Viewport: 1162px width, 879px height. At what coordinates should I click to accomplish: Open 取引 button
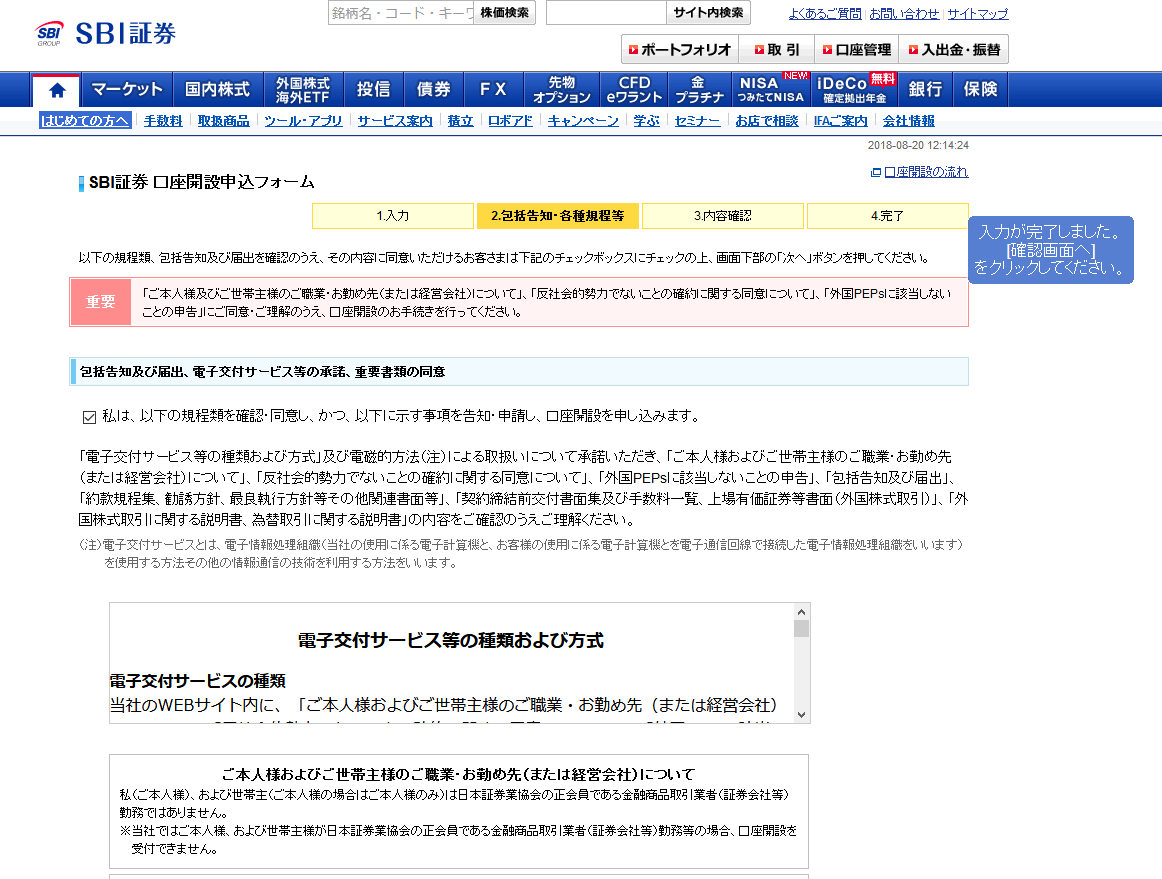777,50
